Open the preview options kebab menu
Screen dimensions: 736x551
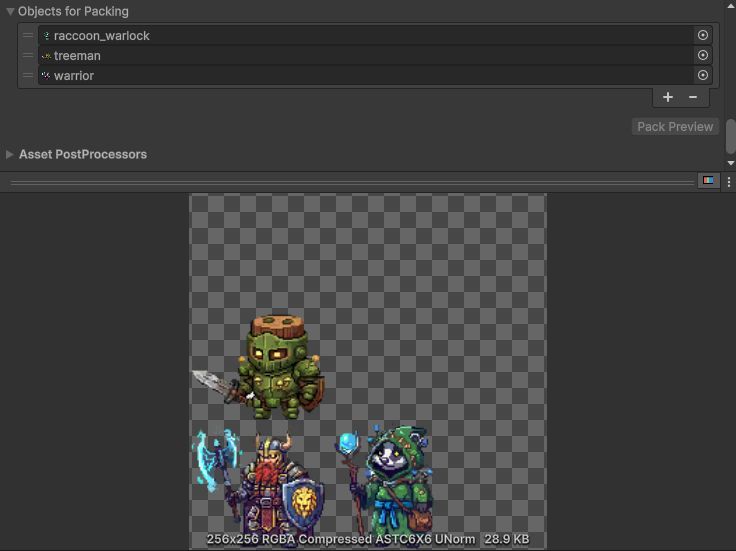click(x=728, y=182)
